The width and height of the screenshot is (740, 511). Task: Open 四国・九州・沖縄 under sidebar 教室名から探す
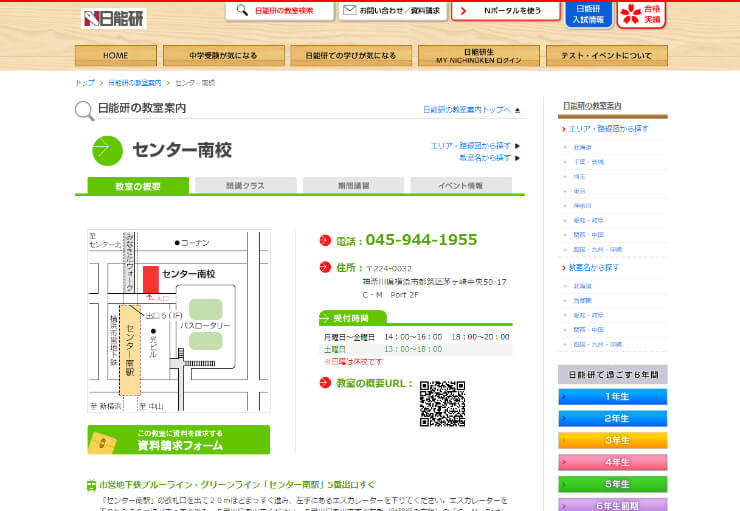click(597, 344)
